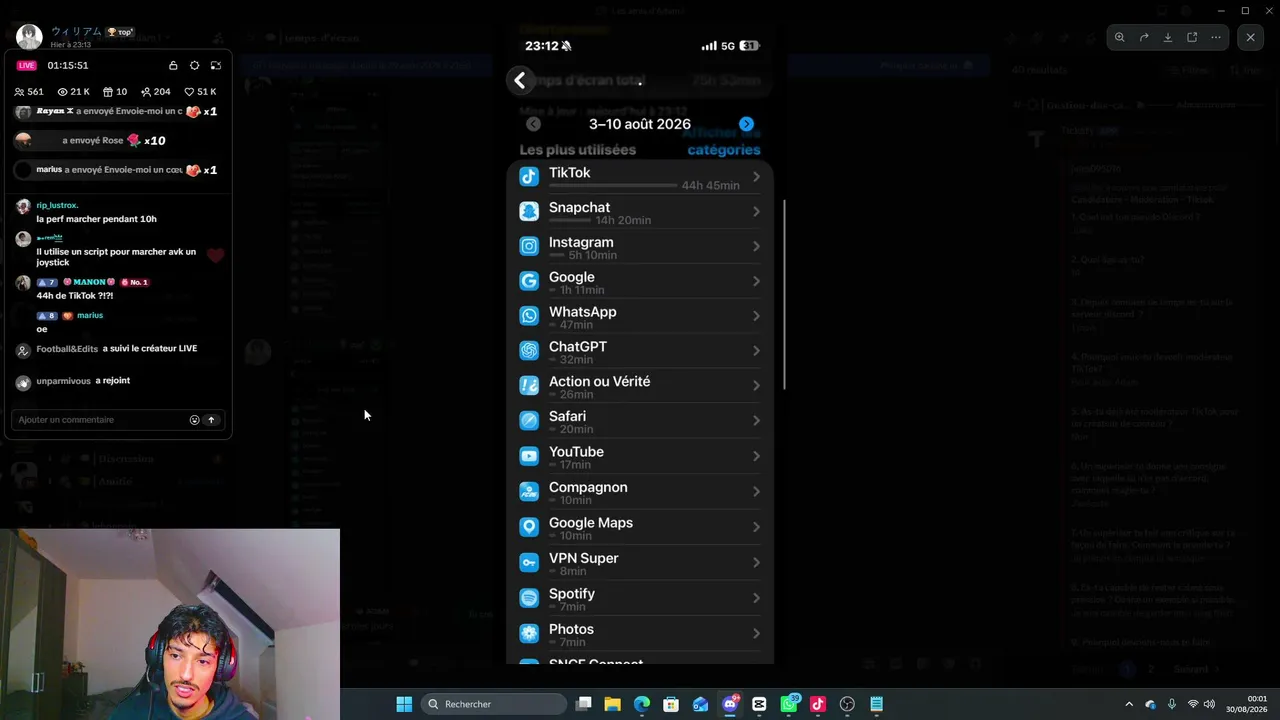
Task: Expand the Compagnon row chevron
Action: 756,491
